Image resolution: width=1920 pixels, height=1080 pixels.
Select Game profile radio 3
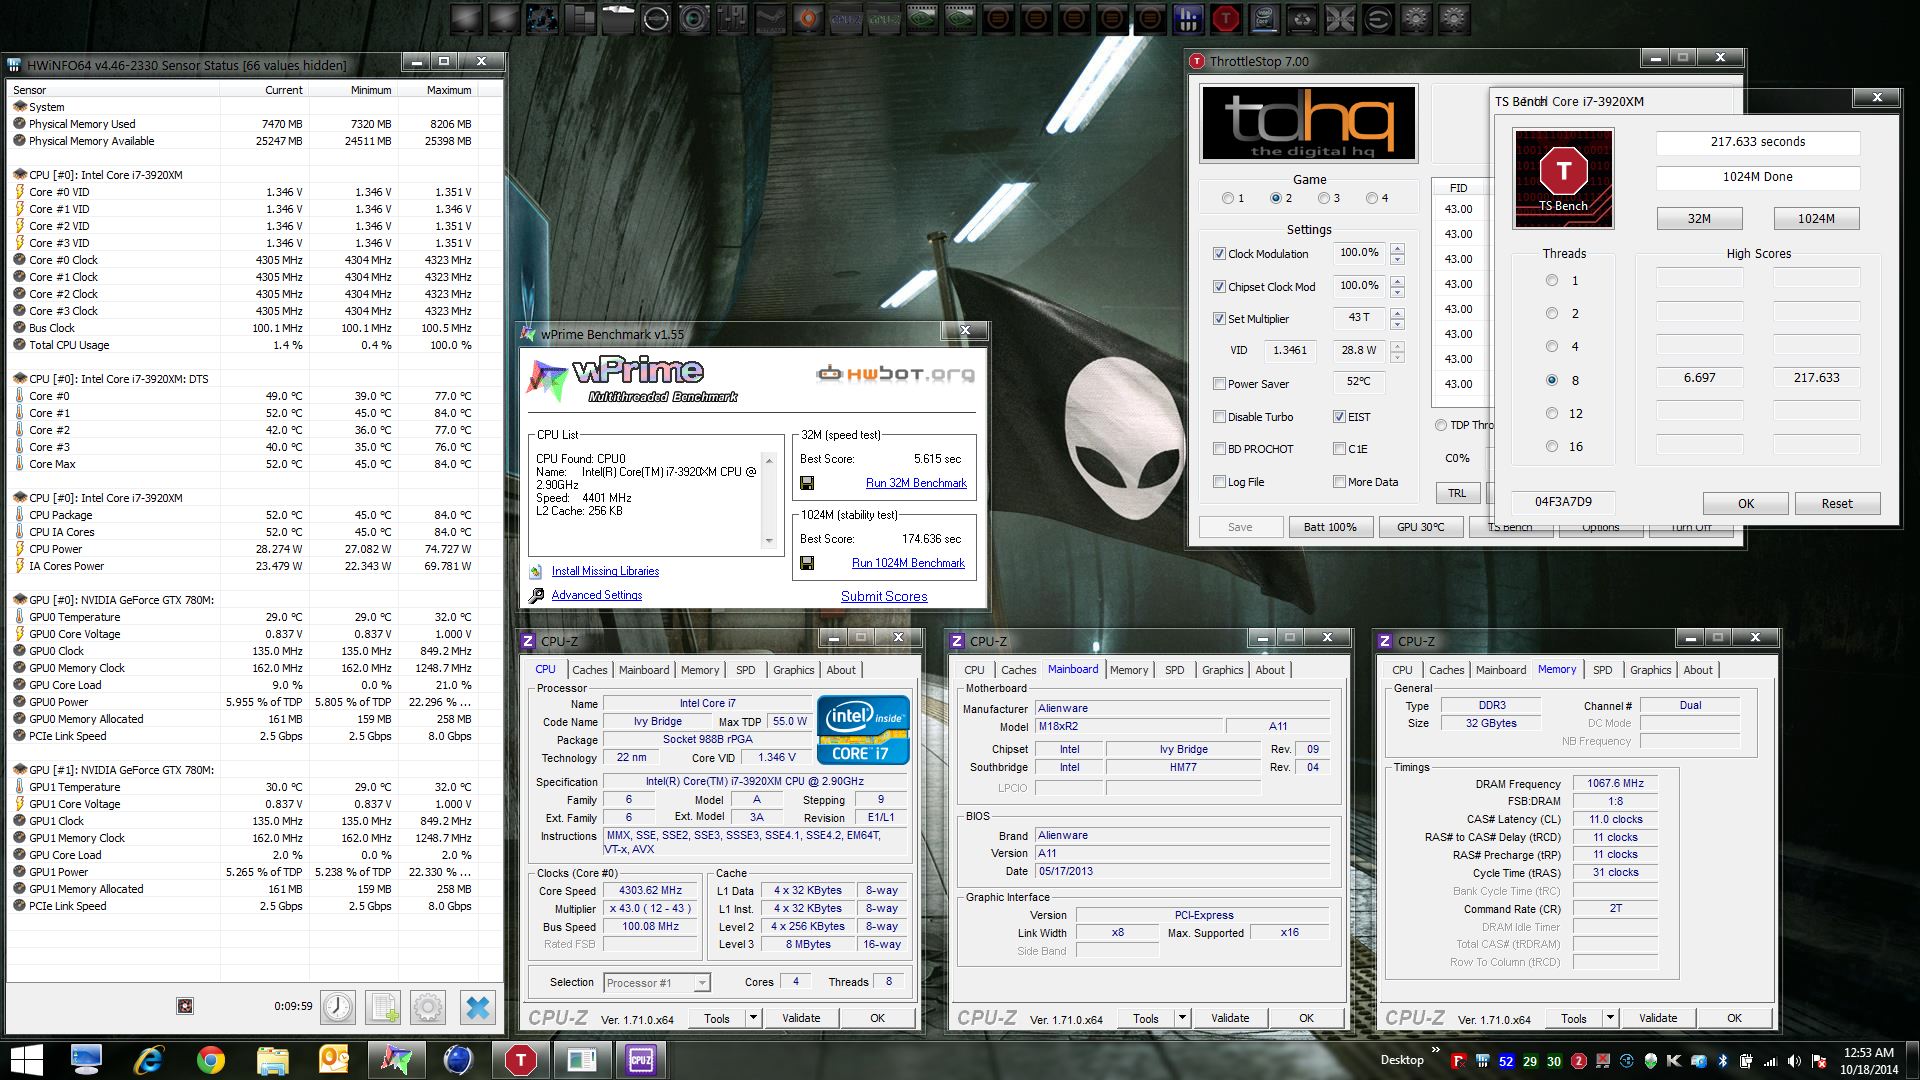pyautogui.click(x=1323, y=198)
